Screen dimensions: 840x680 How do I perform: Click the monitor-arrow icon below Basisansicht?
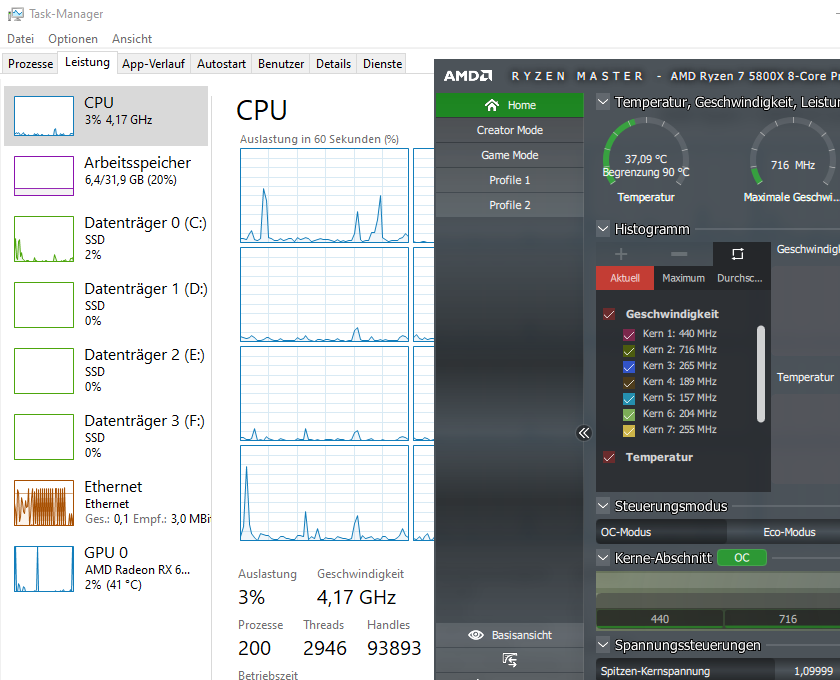point(509,660)
